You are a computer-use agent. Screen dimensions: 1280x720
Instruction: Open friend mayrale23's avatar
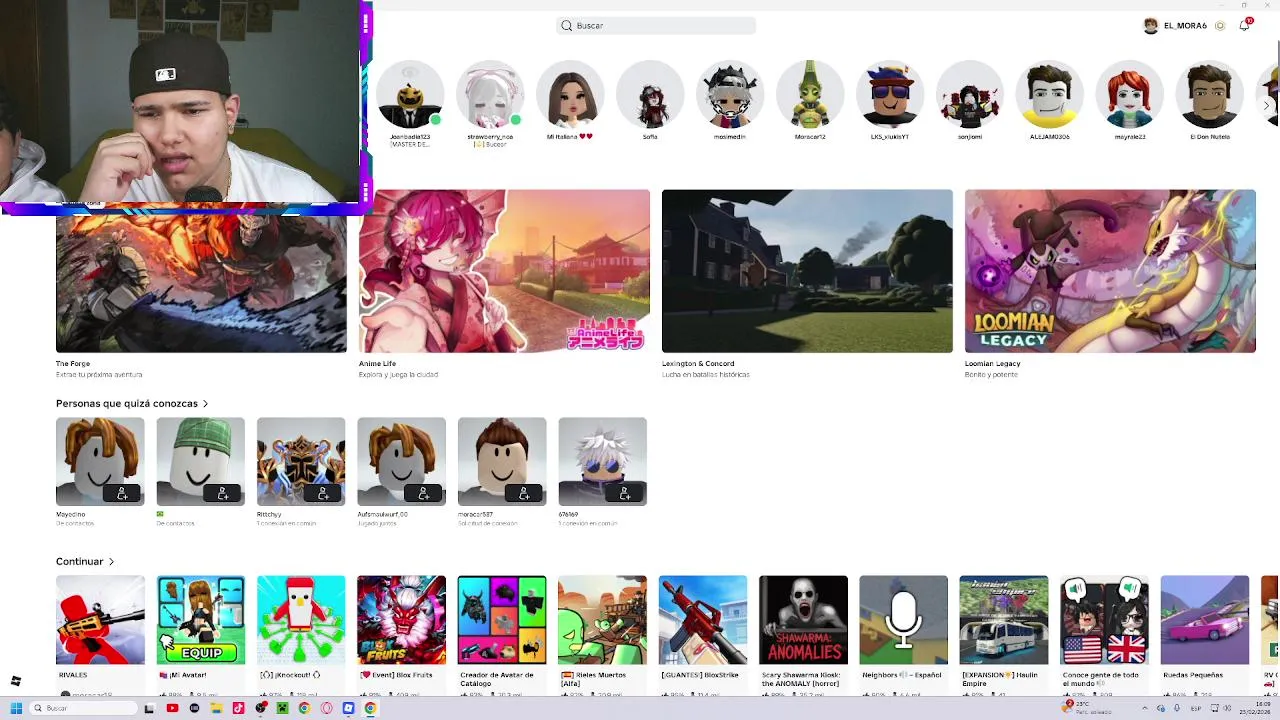[1130, 95]
